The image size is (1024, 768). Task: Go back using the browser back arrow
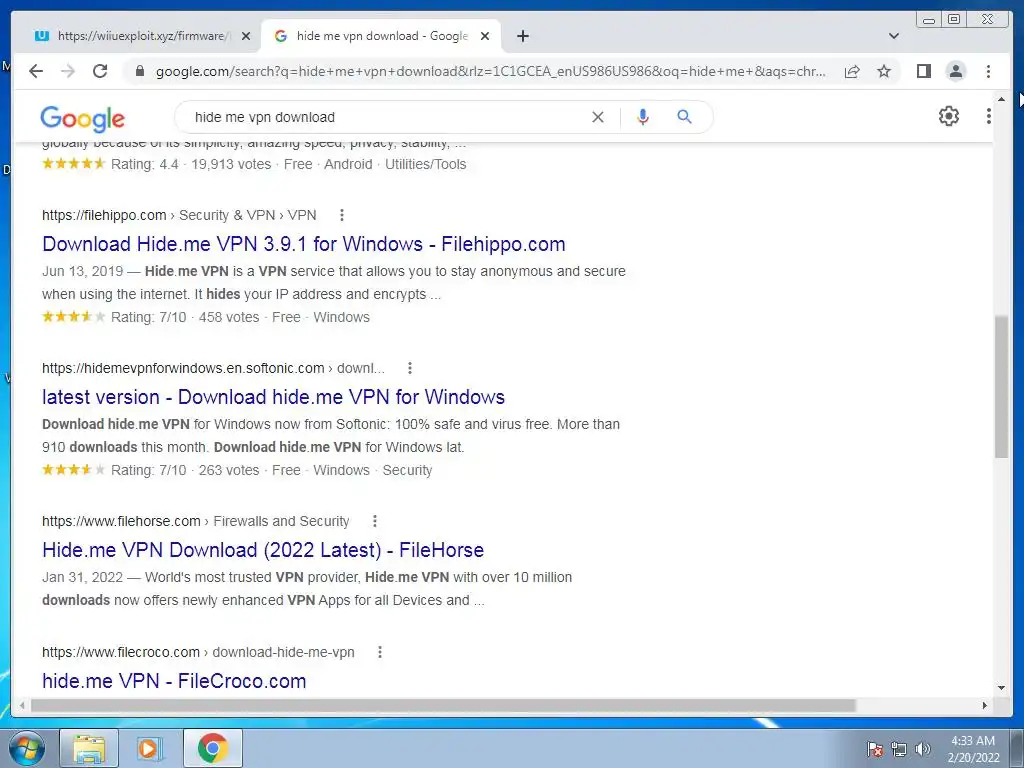tap(36, 71)
